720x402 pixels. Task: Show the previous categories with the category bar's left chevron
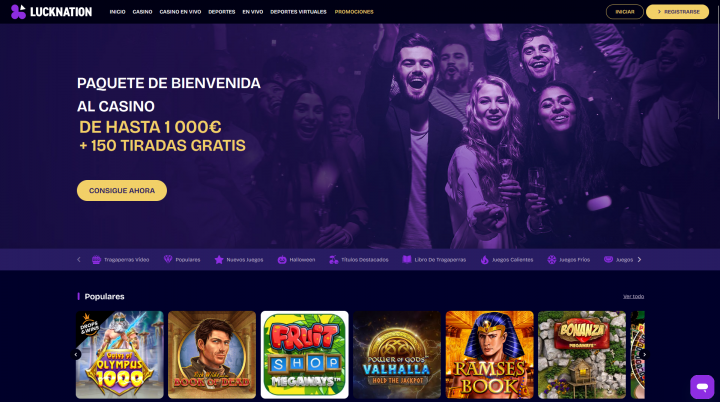[x=79, y=260]
